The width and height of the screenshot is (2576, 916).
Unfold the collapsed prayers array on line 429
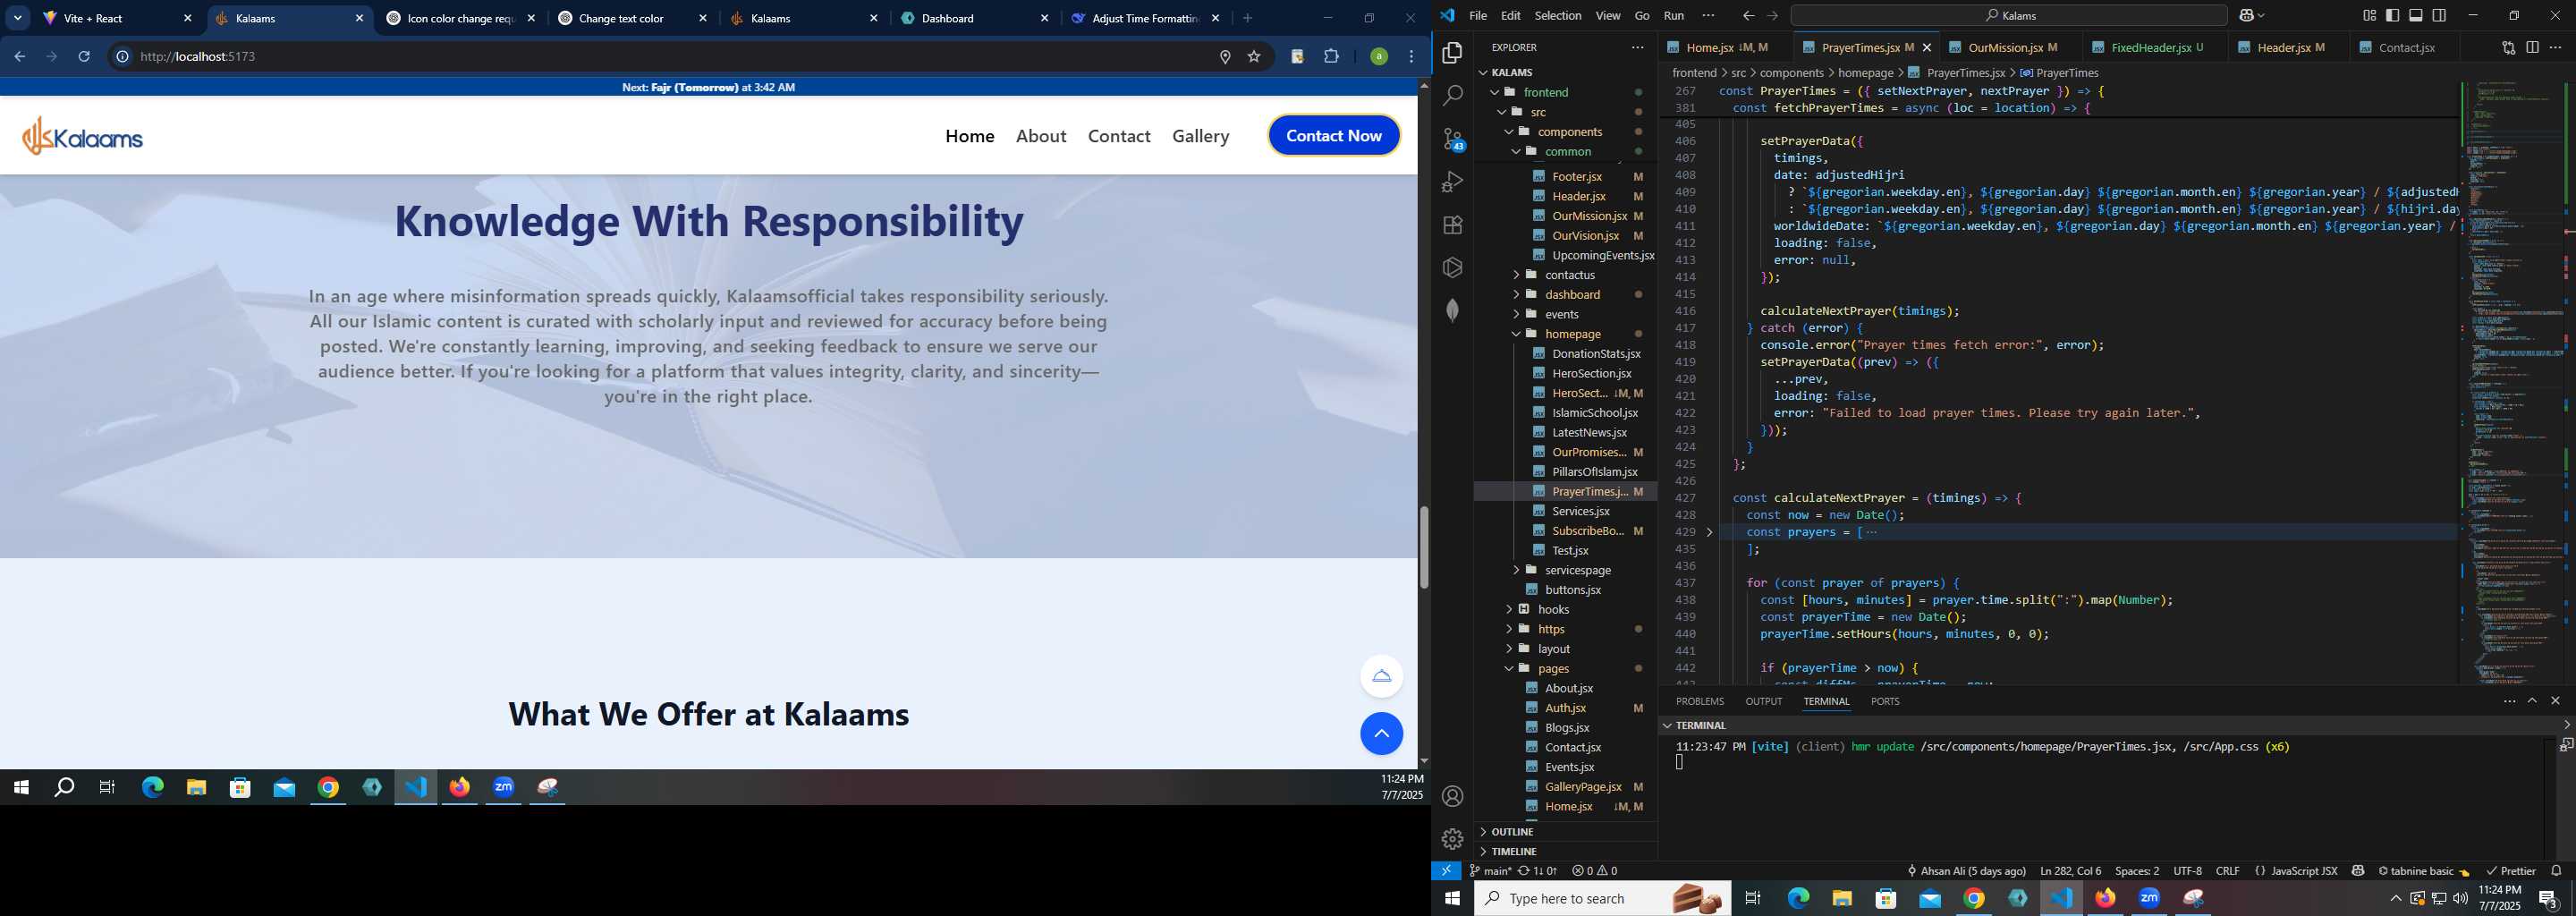(1709, 532)
